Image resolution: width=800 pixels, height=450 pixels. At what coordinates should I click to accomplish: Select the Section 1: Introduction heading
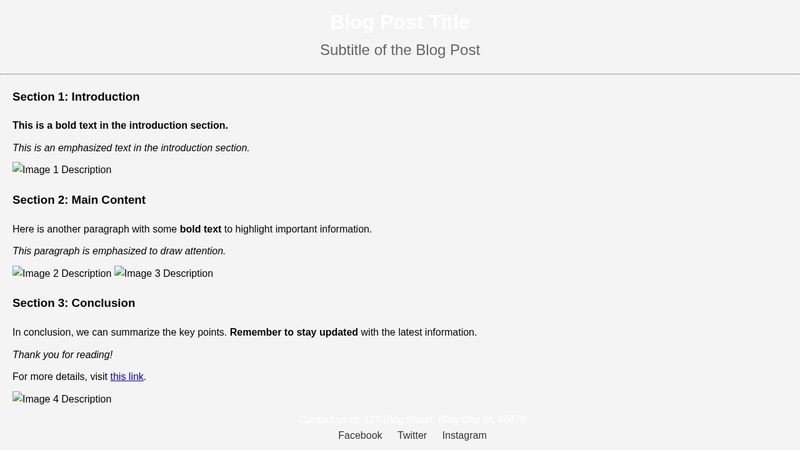tap(76, 97)
